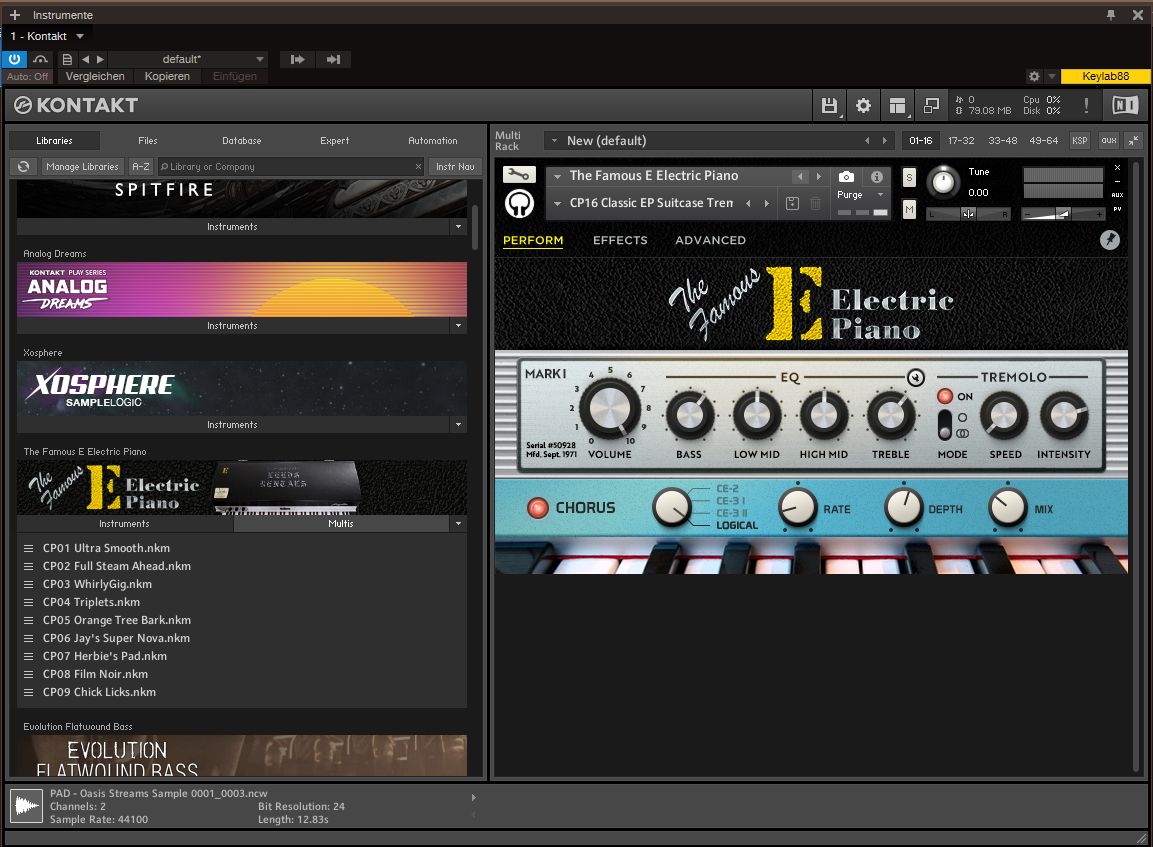The image size is (1153, 847).
Task: Click the headphone output icon
Action: (x=519, y=204)
